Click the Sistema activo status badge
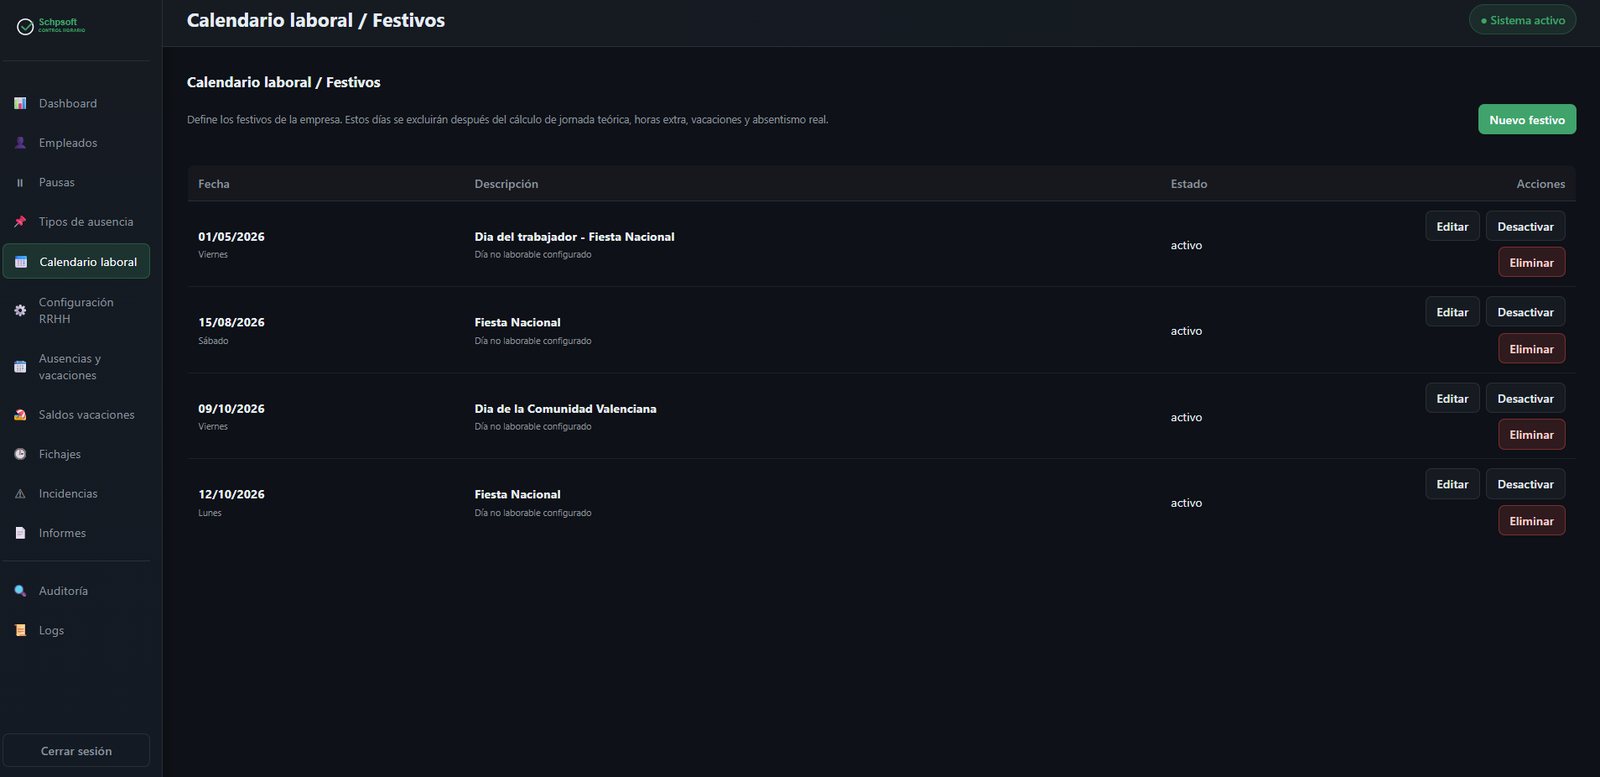 (1522, 20)
